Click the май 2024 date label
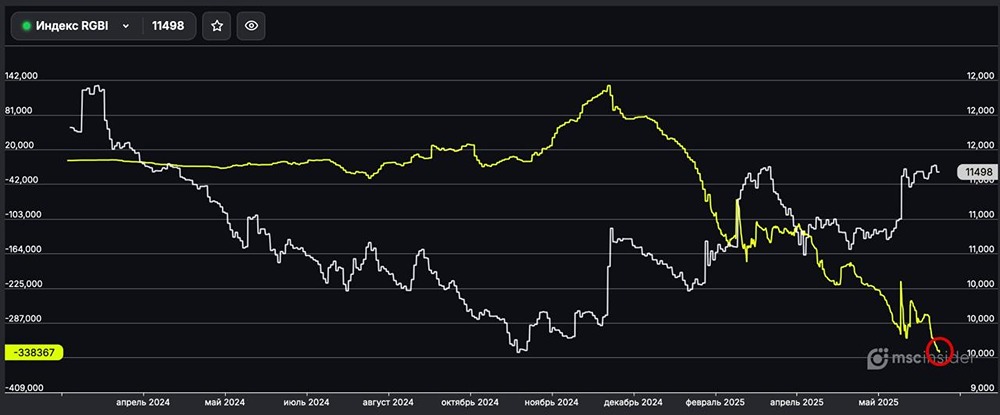Viewport: 1000px width, 415px height. click(x=225, y=403)
